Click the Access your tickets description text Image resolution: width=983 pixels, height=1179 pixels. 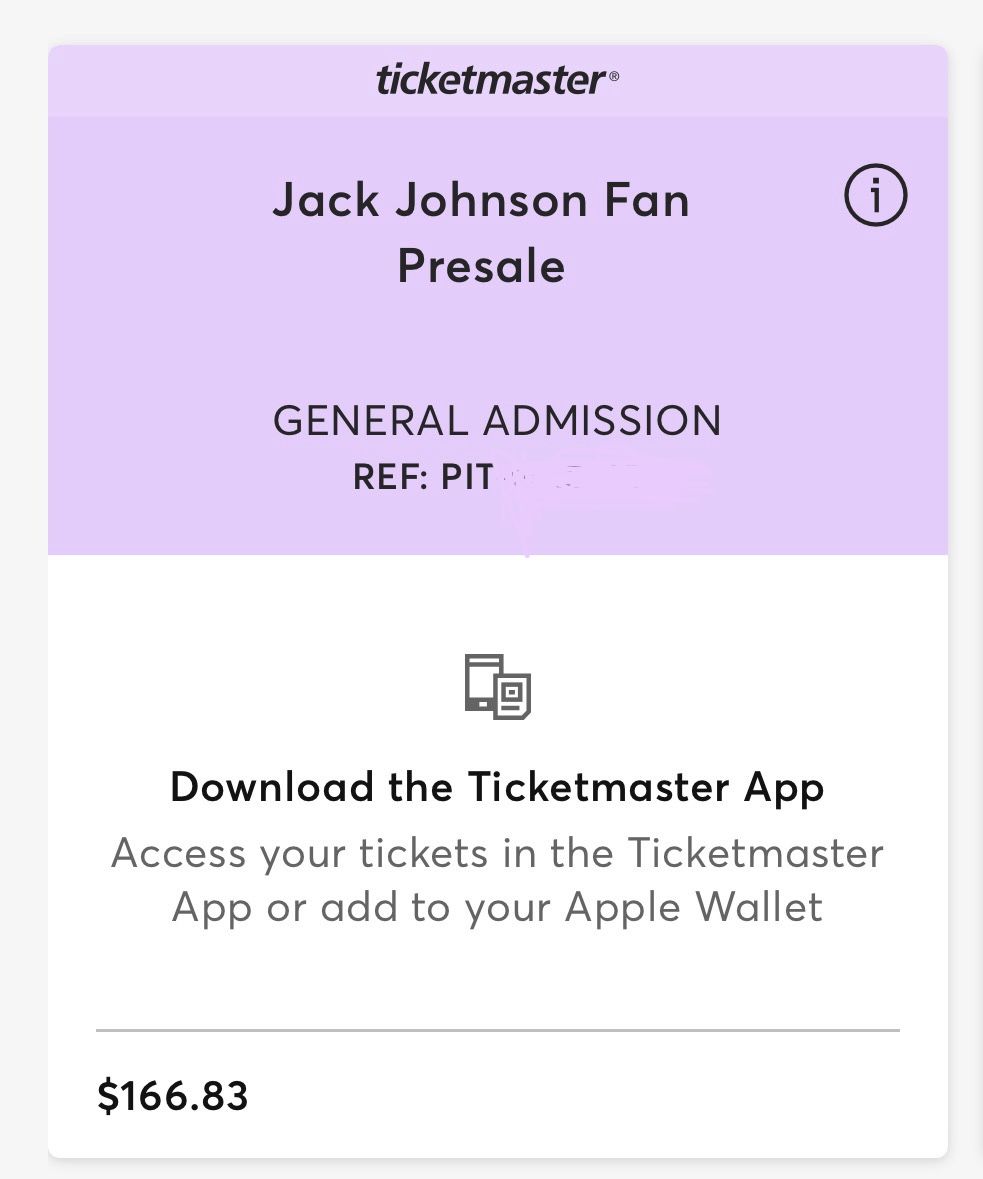pyautogui.click(x=497, y=880)
